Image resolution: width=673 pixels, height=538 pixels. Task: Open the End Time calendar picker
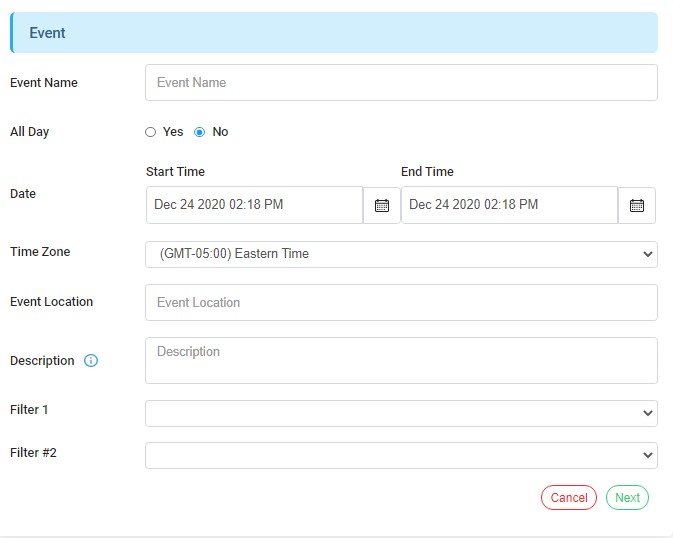click(637, 205)
